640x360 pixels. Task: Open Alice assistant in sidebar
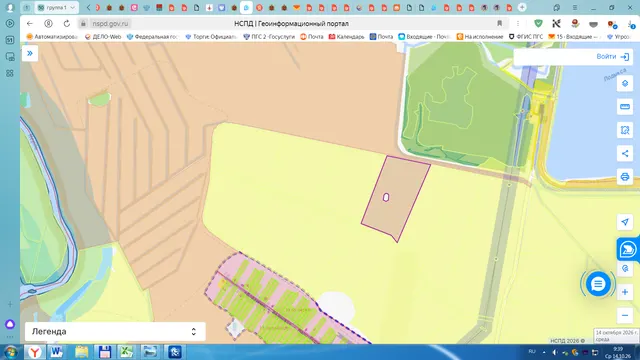click(x=10, y=324)
